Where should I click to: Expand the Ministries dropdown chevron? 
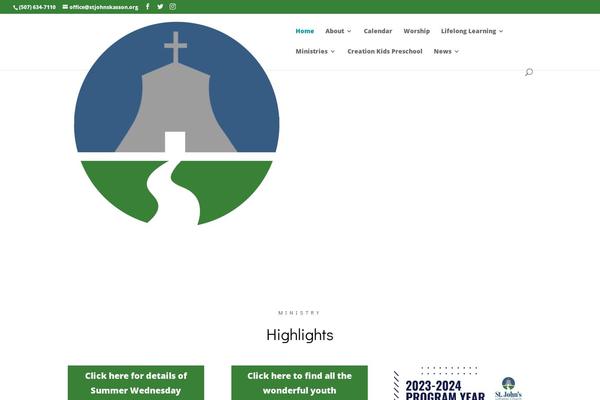click(333, 52)
